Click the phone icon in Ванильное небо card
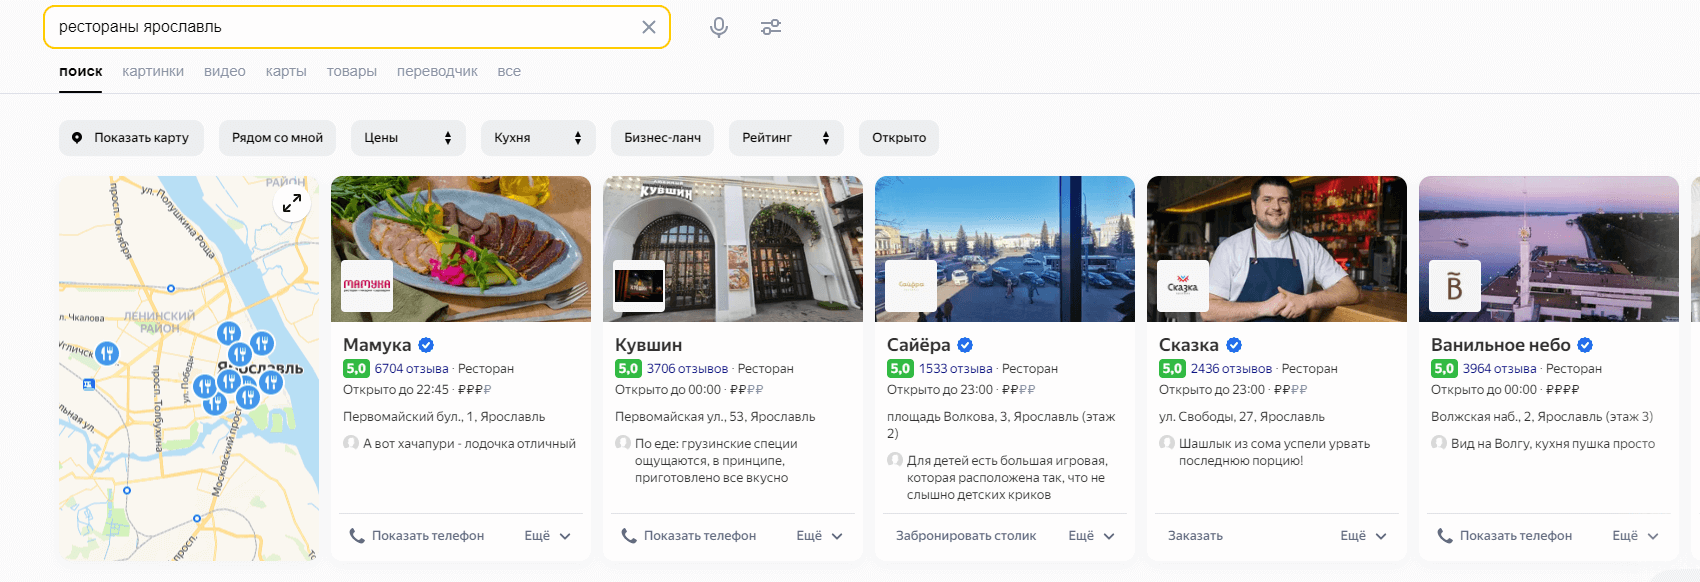Image resolution: width=1700 pixels, height=582 pixels. (1444, 536)
